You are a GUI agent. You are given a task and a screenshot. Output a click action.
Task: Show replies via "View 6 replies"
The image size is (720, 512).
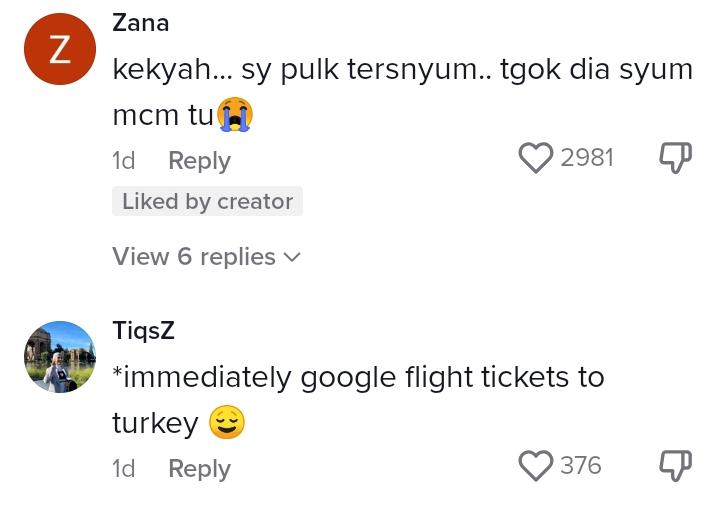pyautogui.click(x=194, y=257)
